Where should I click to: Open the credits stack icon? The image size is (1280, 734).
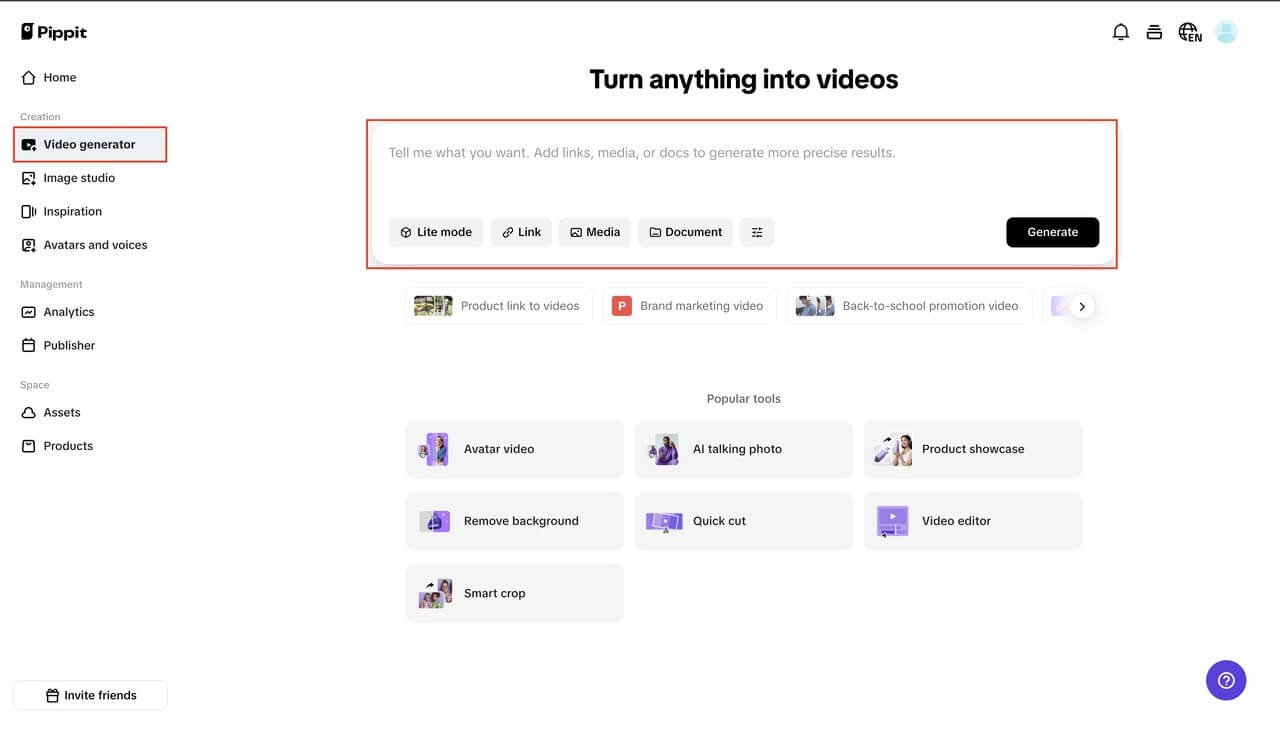(1154, 32)
